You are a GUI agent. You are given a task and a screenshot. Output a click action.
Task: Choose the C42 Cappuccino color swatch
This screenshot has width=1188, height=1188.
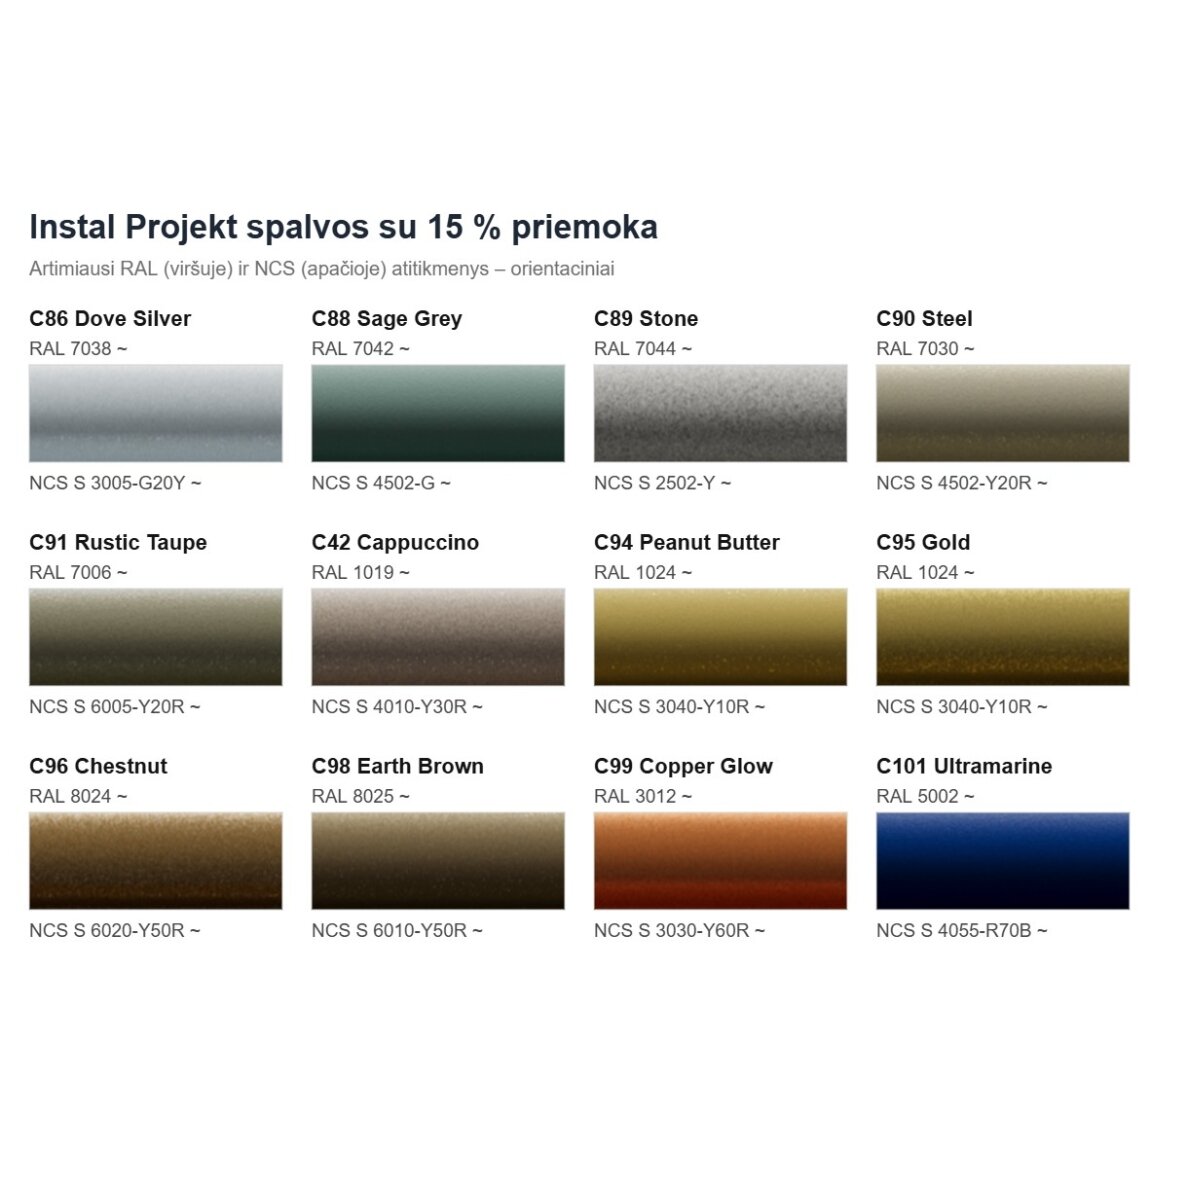(438, 637)
